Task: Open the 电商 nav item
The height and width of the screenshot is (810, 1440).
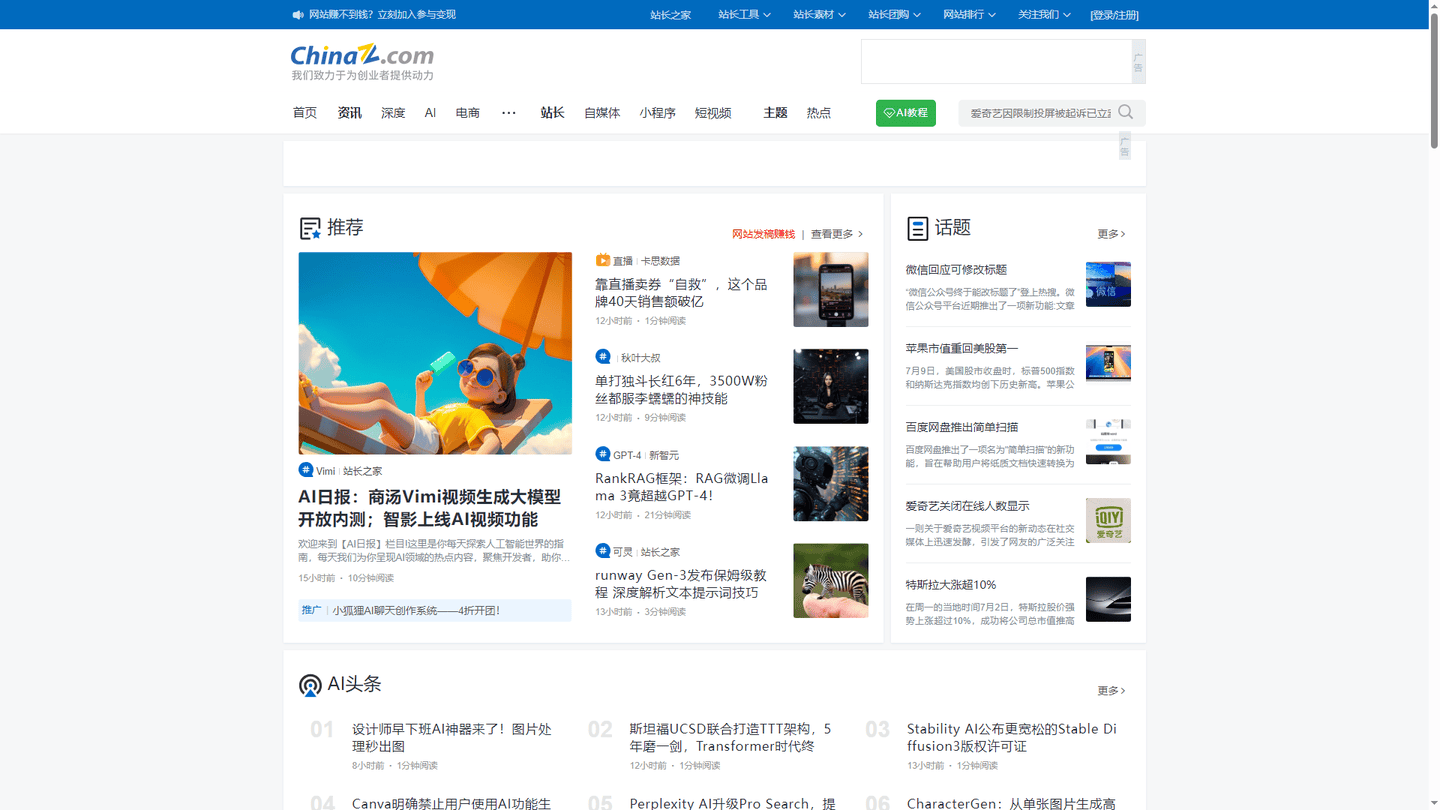Action: tap(467, 113)
